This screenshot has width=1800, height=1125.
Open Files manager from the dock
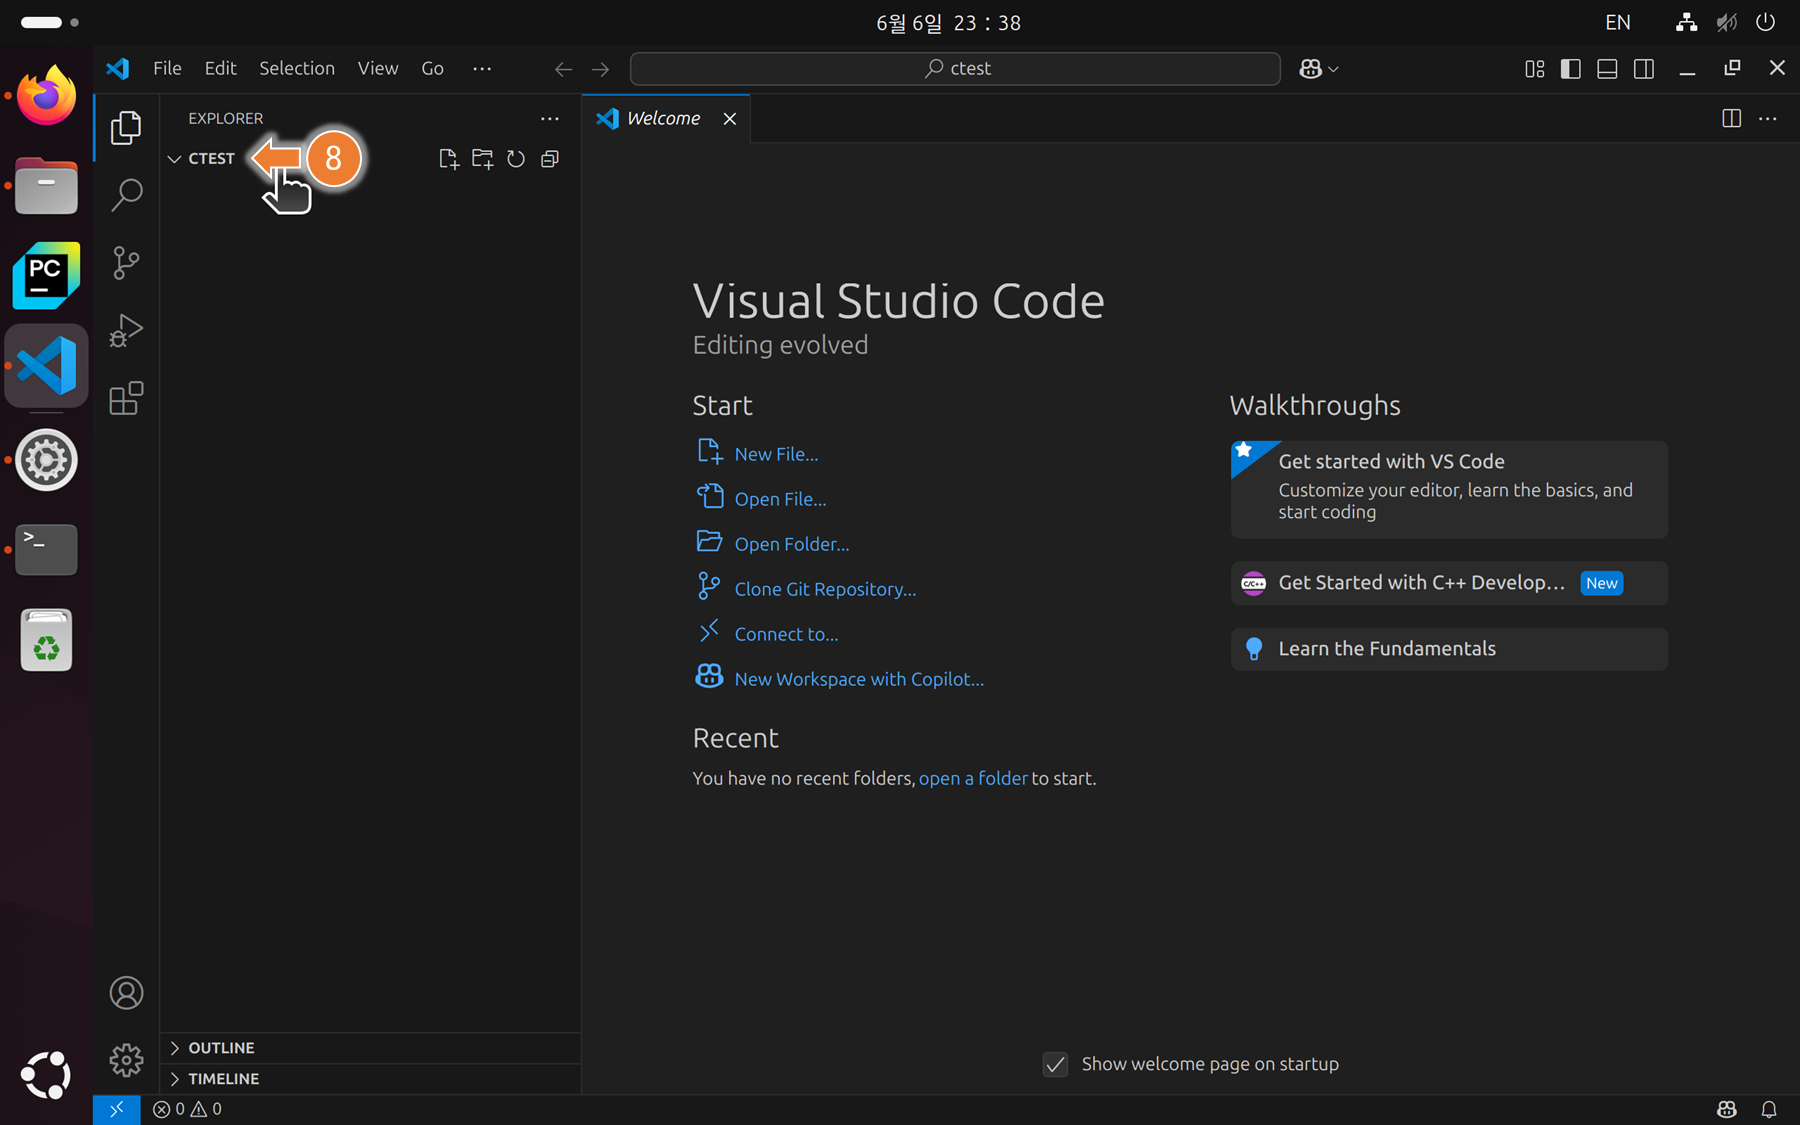point(46,186)
